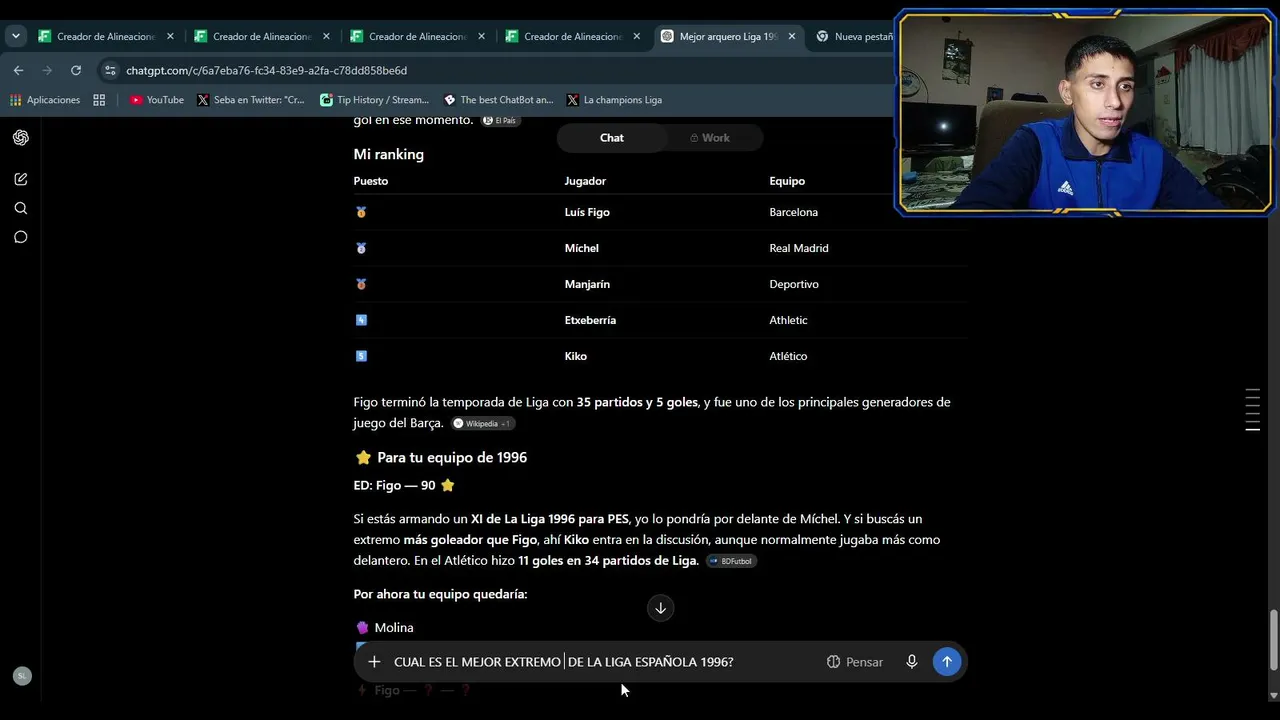The width and height of the screenshot is (1280, 720).
Task: Click Manjarín in the ranking table
Action: [587, 284]
